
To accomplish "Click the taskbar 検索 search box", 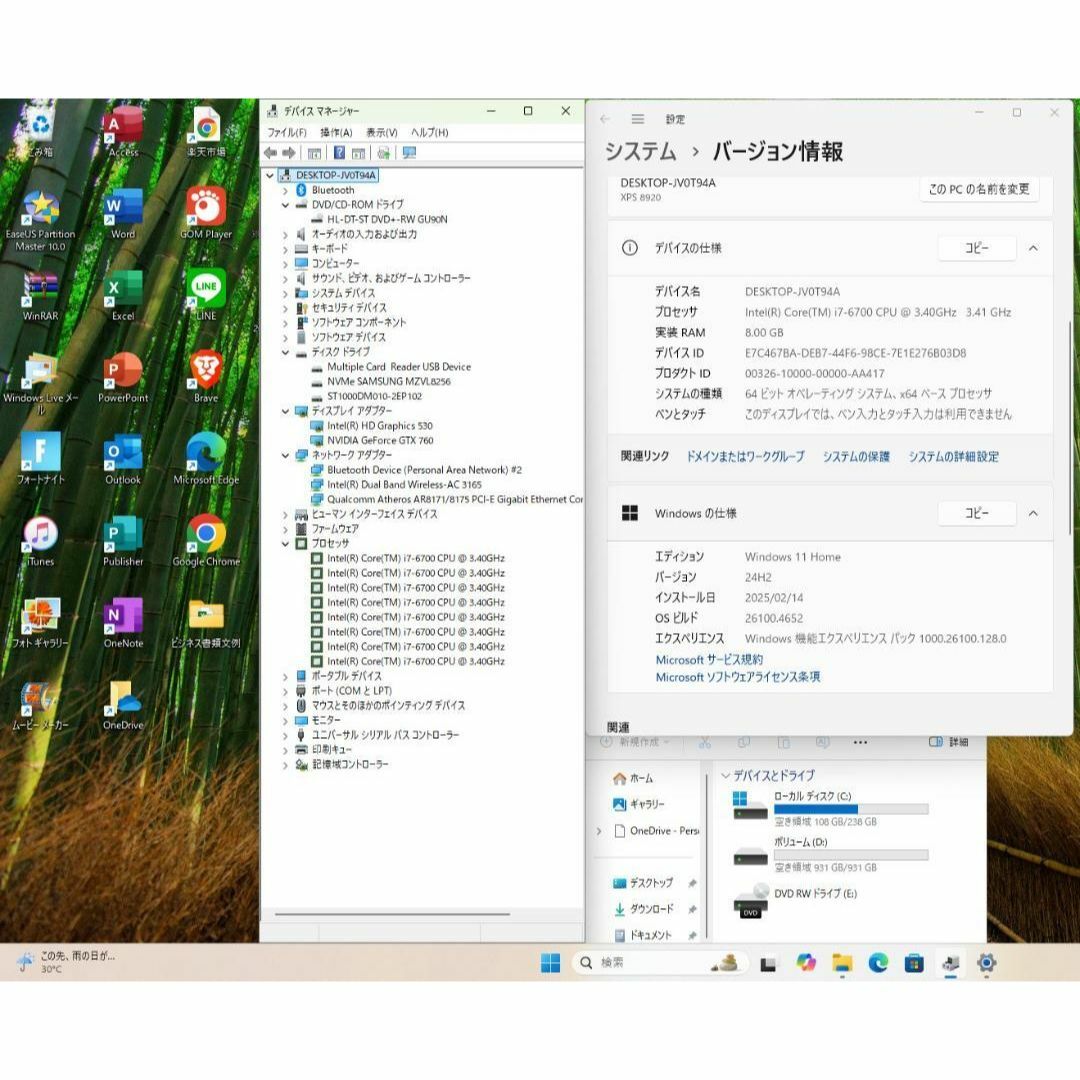I will click(659, 963).
